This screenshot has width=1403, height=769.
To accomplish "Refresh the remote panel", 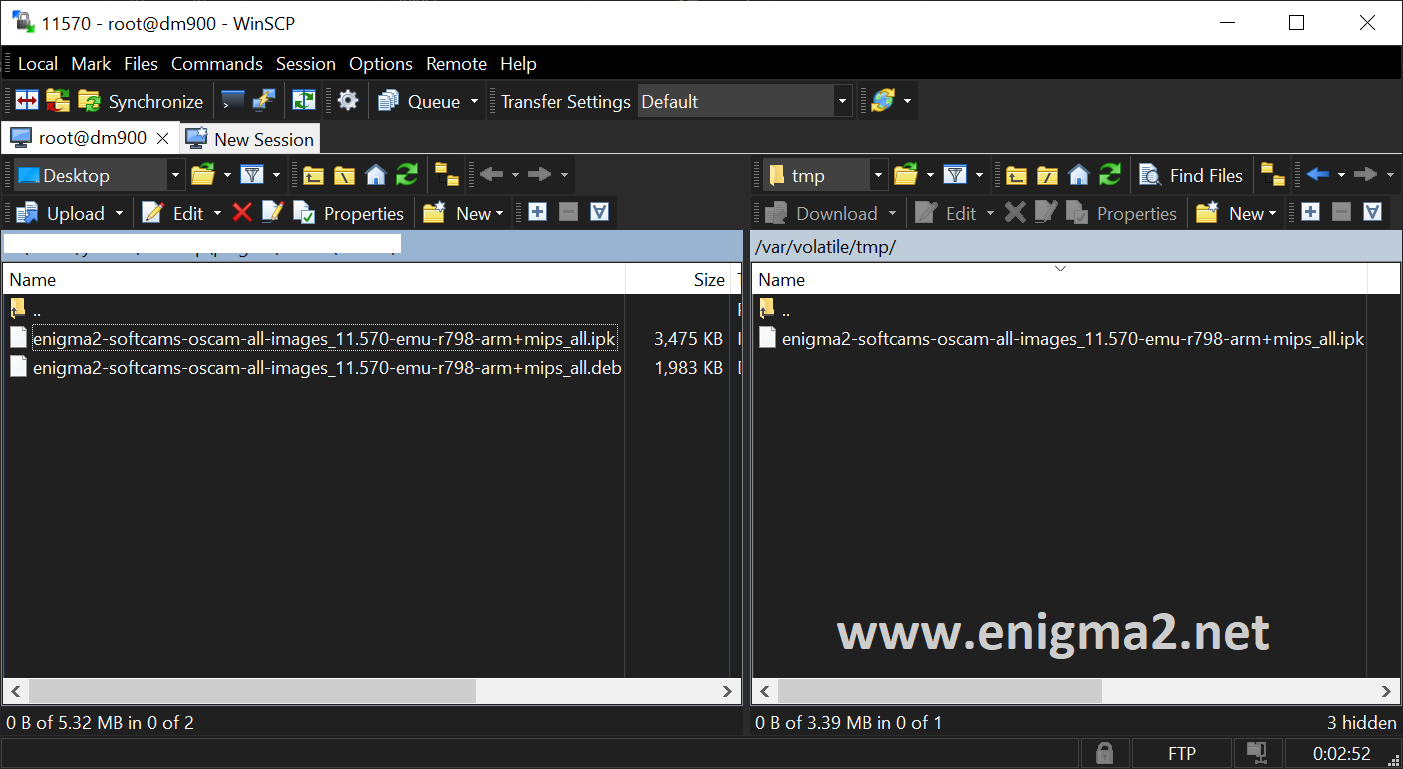I will click(1110, 175).
